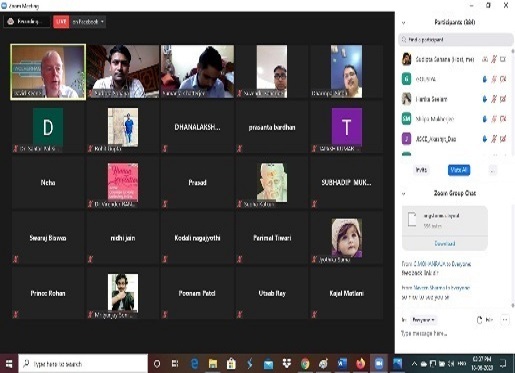Click the Recording indicator icon
The height and width of the screenshot is (373, 515).
point(10,22)
